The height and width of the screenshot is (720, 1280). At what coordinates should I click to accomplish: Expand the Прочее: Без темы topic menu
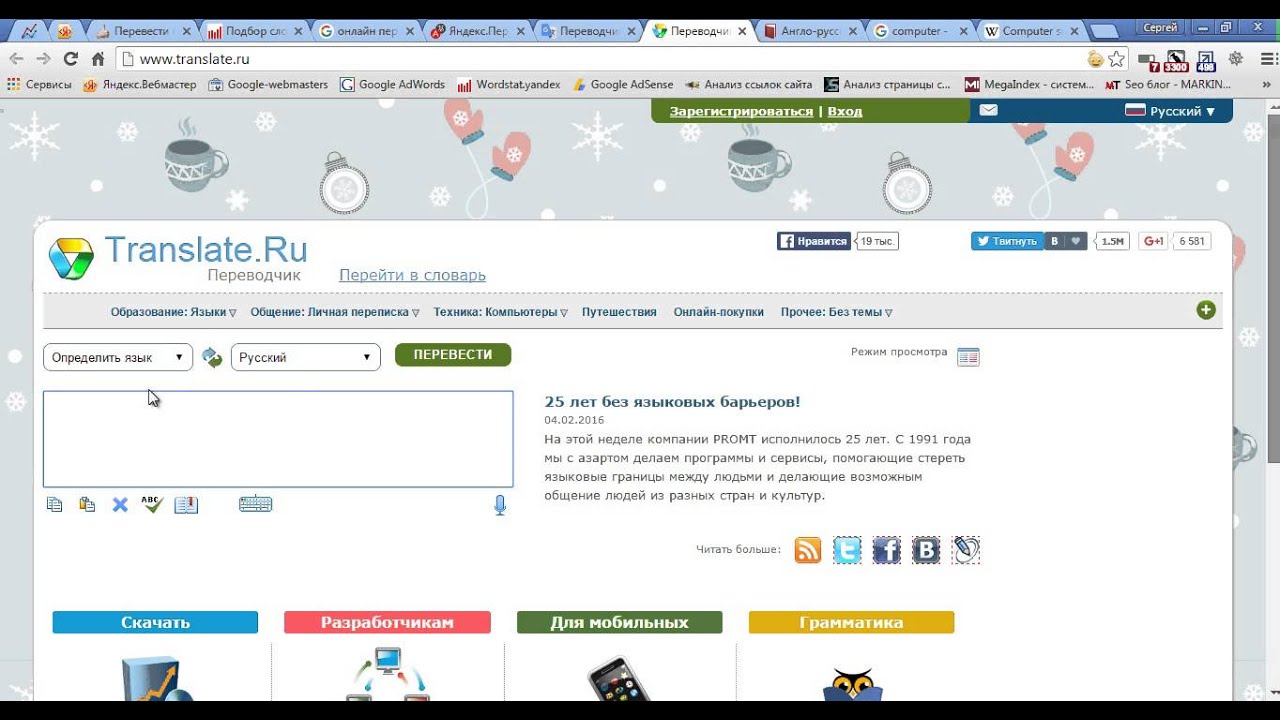pos(836,312)
